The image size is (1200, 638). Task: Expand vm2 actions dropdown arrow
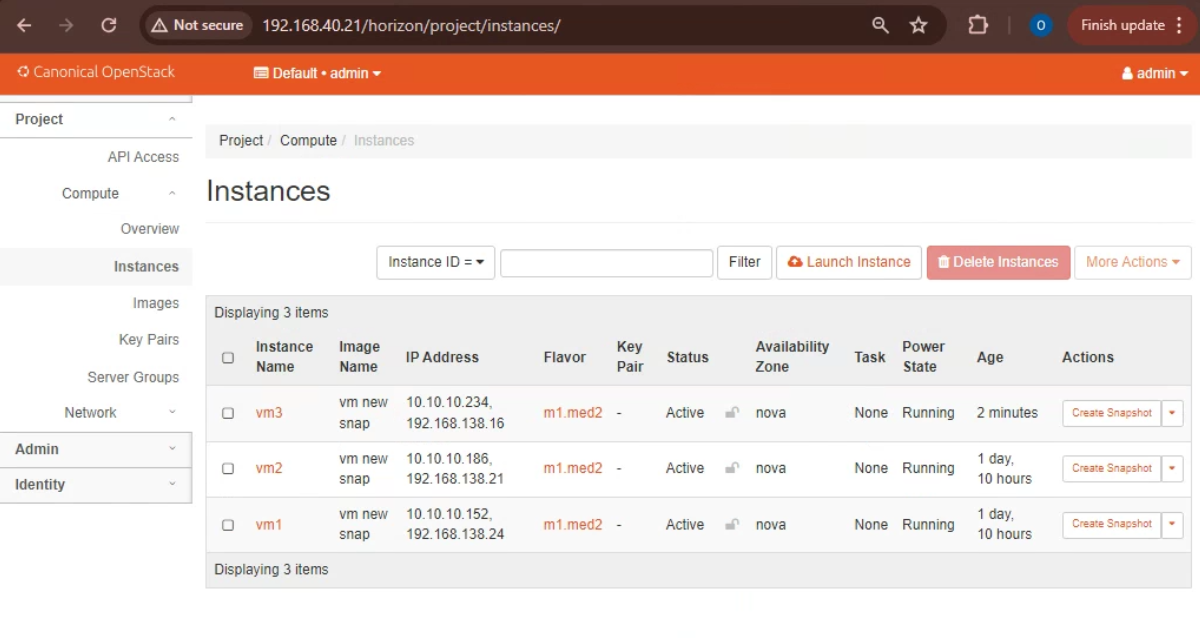click(x=1172, y=468)
